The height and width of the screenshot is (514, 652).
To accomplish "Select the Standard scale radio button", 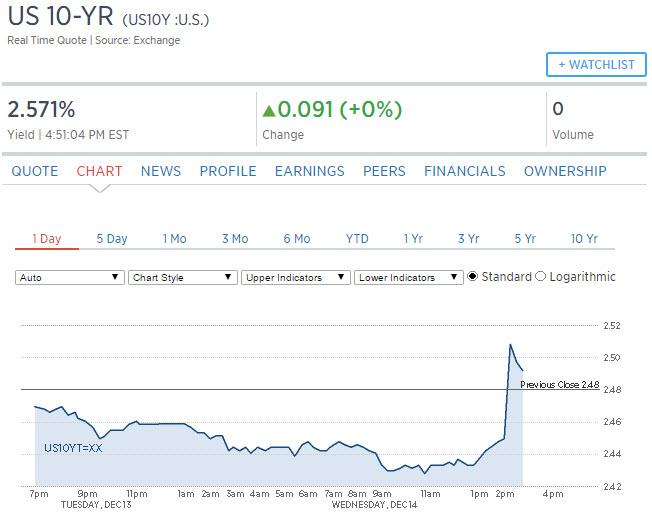I will coord(472,276).
